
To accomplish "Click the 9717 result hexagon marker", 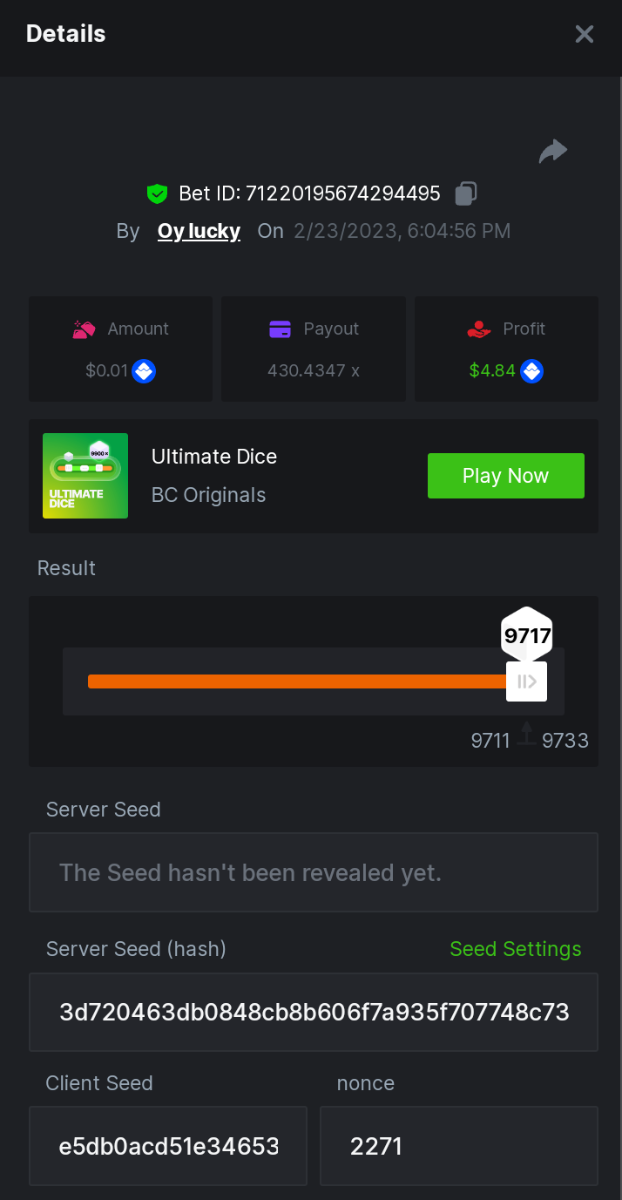I will (526, 636).
